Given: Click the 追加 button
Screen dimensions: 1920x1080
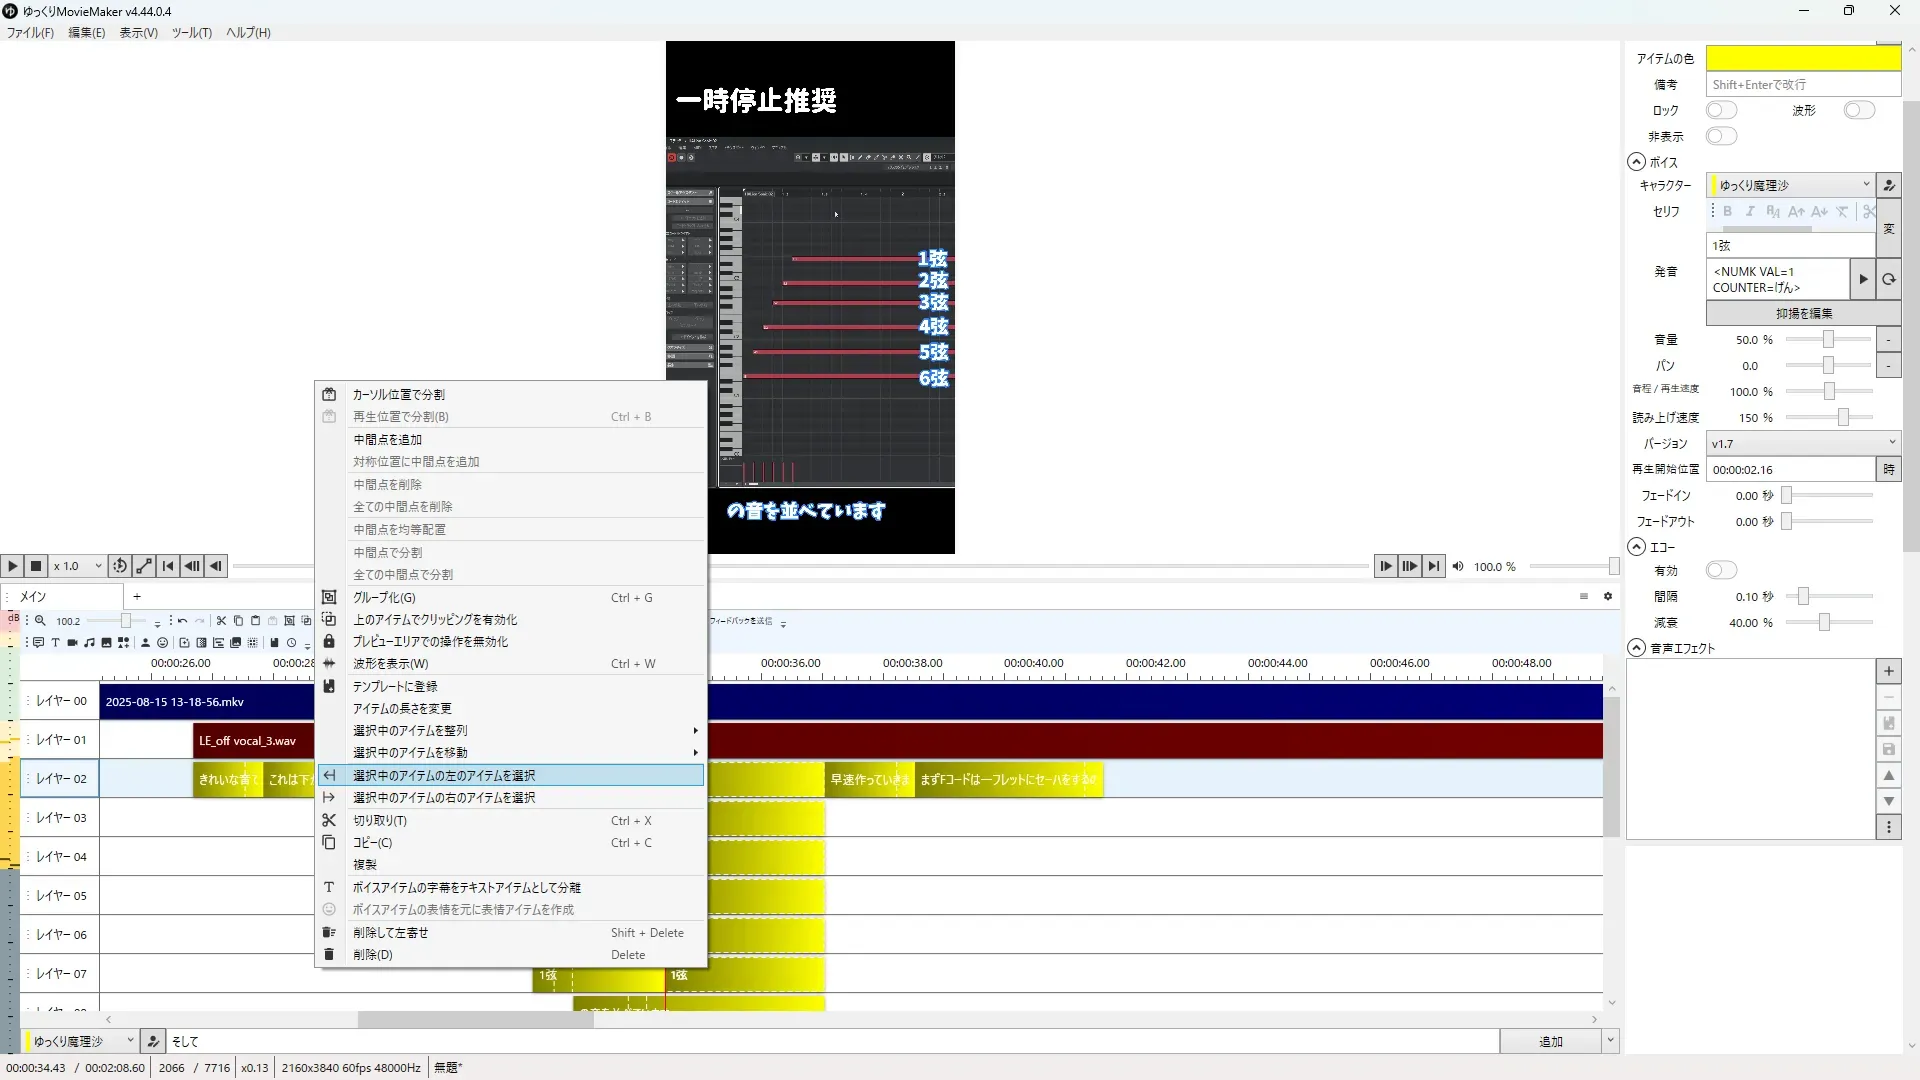Looking at the screenshot, I should pyautogui.click(x=1550, y=1041).
